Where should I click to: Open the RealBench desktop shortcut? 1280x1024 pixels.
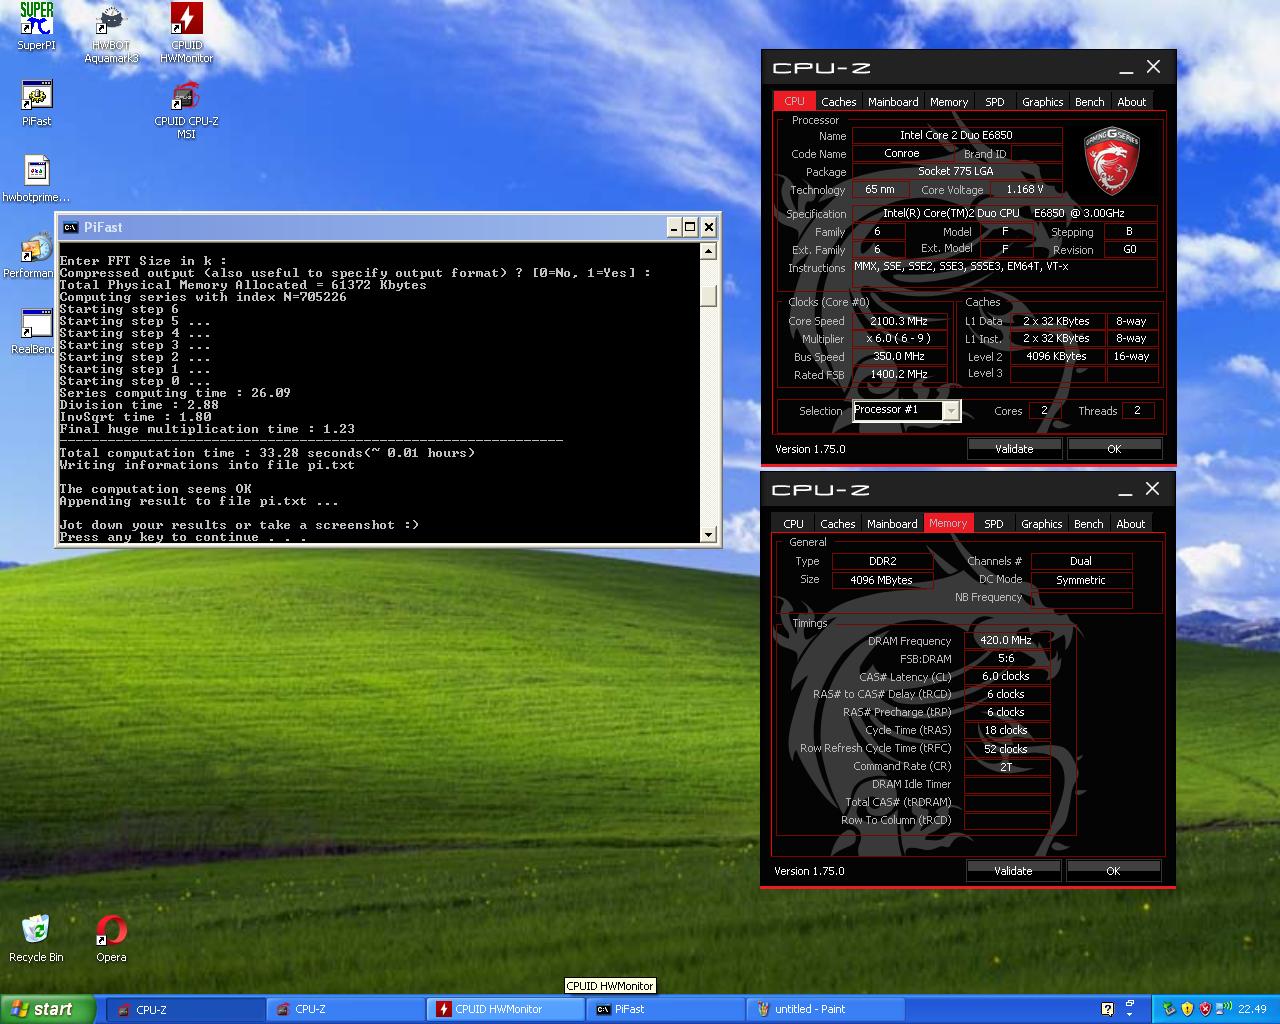(x=33, y=331)
